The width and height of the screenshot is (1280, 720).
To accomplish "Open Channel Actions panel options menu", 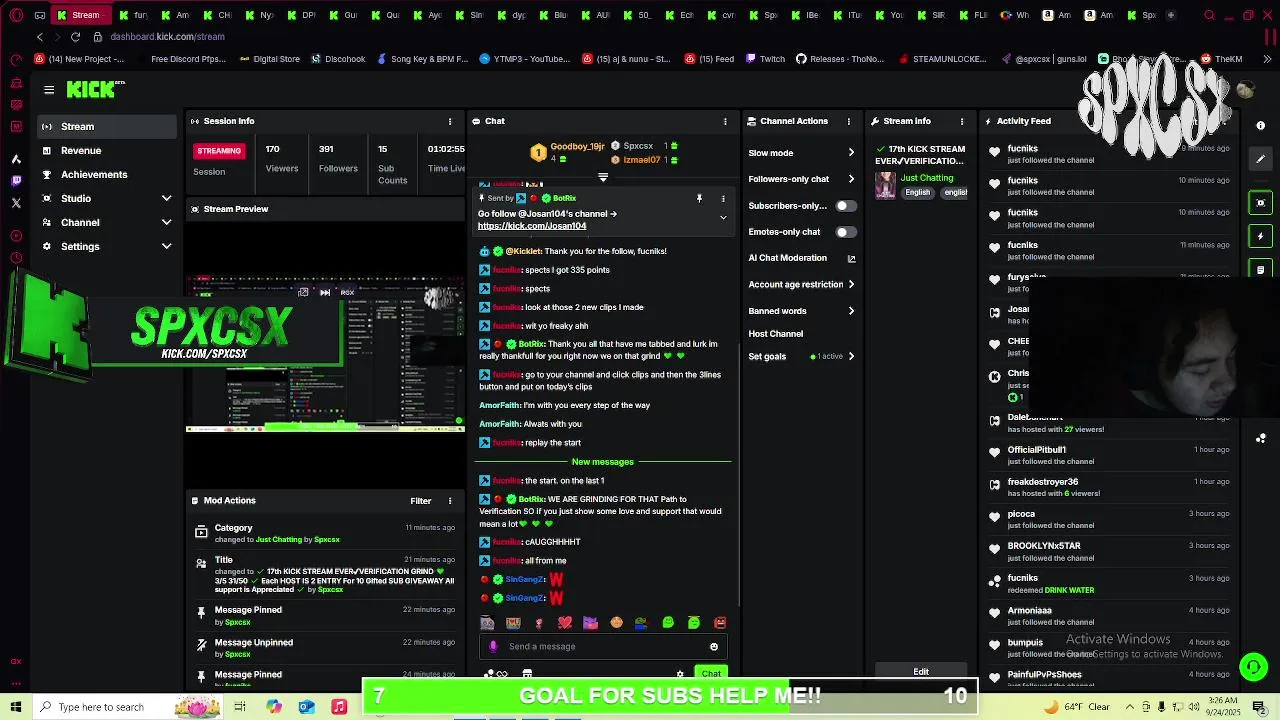I will click(849, 121).
